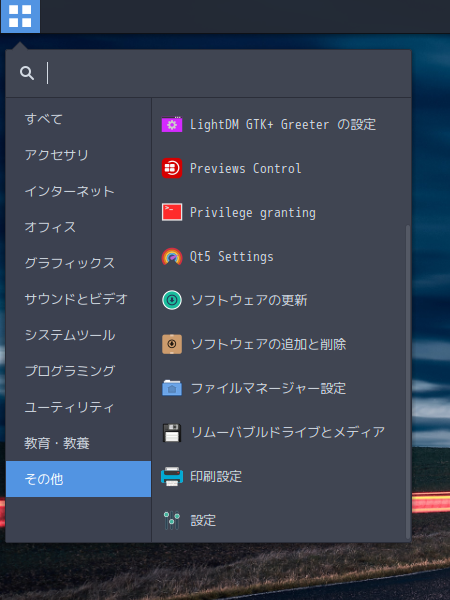Click the 設定 sliders icon
Viewport: 450px width, 600px height.
pyautogui.click(x=172, y=520)
